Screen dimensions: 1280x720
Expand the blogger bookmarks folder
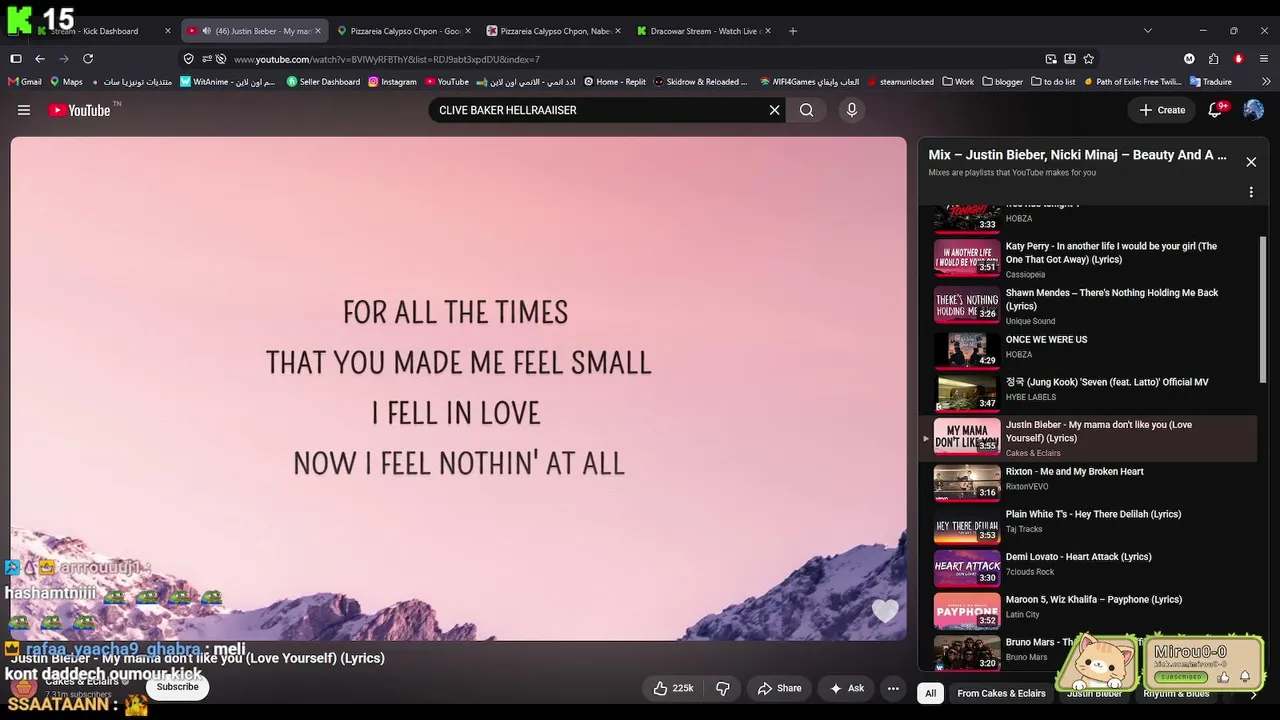coord(1002,82)
